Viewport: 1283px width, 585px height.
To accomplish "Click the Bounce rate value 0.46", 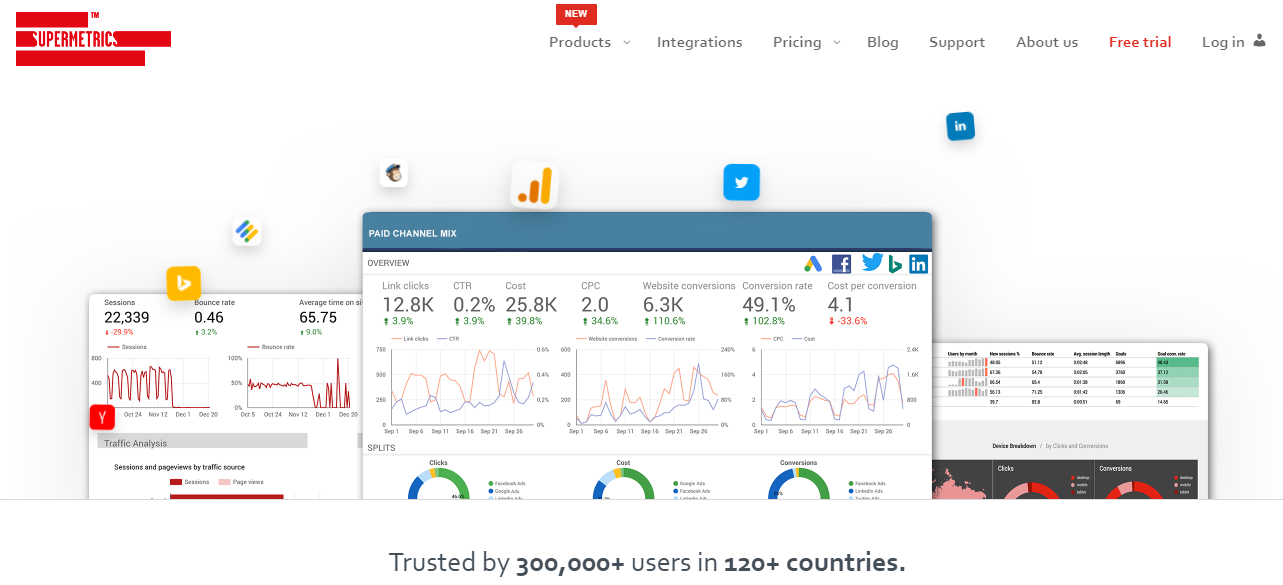I will [x=209, y=318].
